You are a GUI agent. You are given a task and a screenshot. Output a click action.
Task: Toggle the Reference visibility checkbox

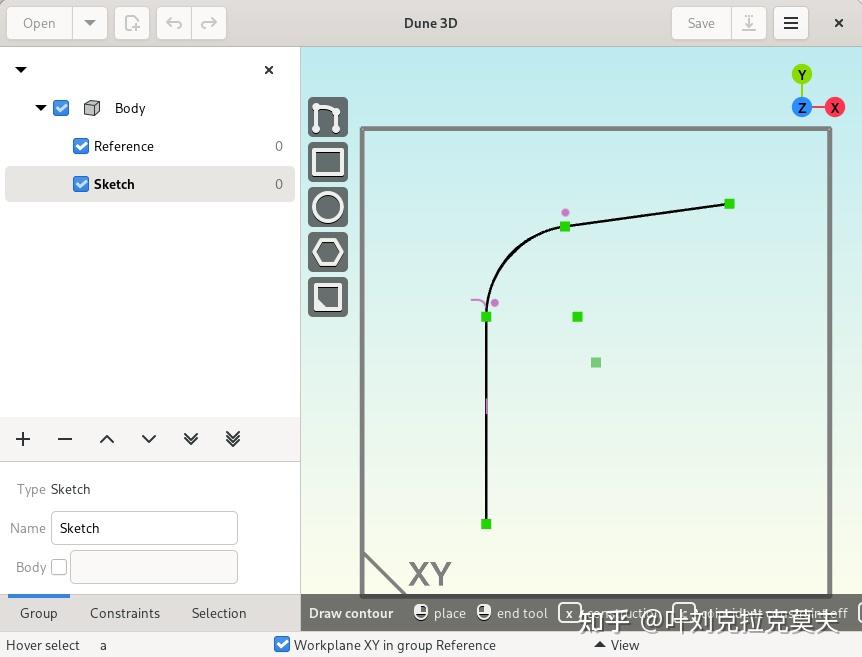pyautogui.click(x=80, y=146)
